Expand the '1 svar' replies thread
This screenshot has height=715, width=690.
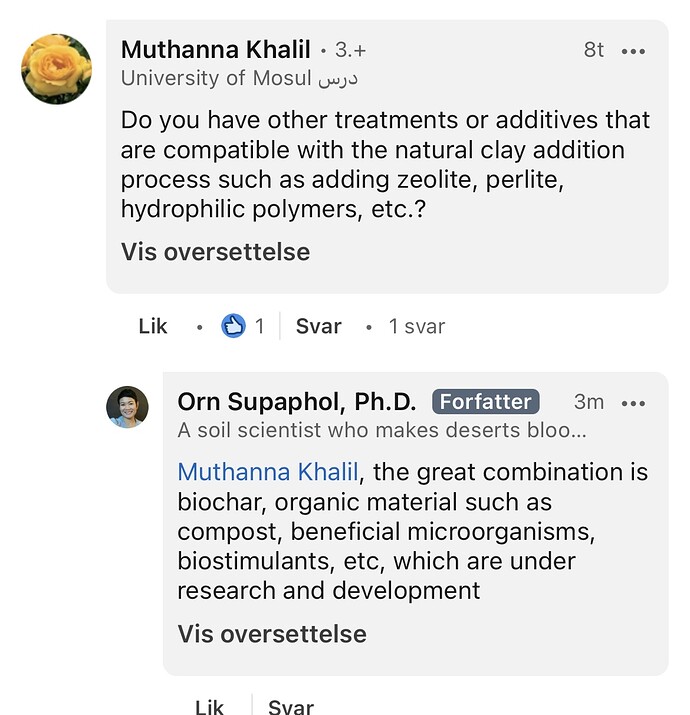coord(416,326)
